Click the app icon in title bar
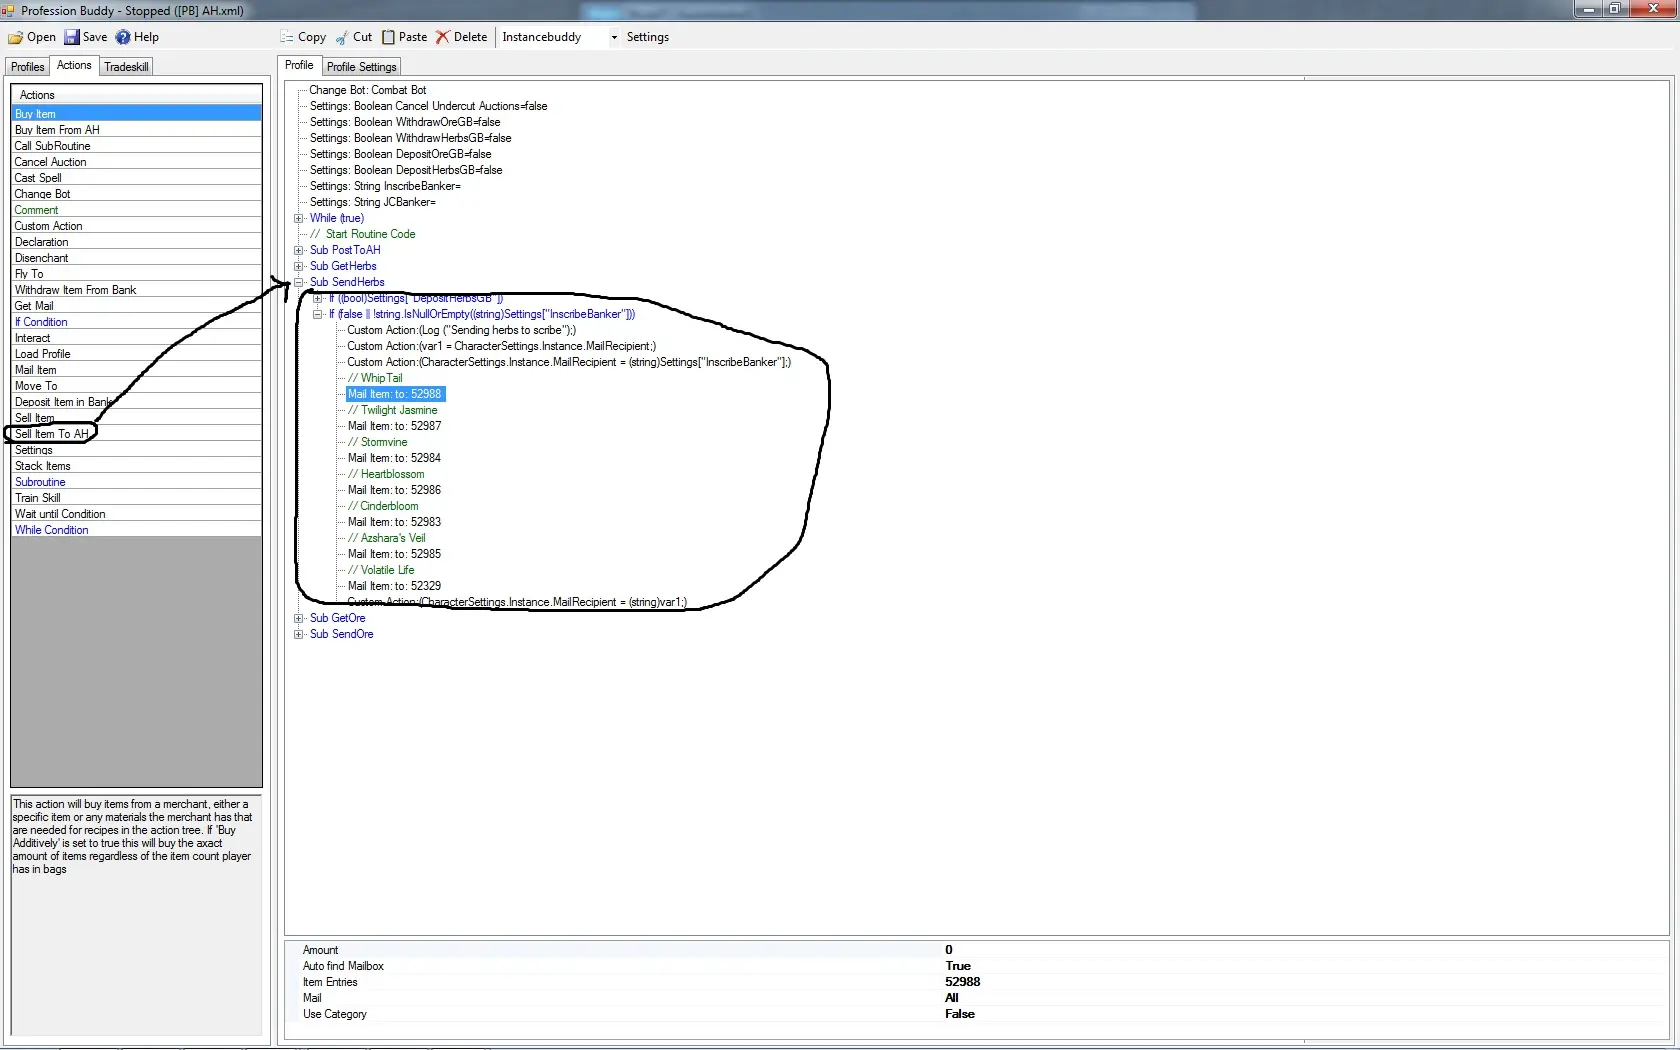Viewport: 1680px width, 1050px height. [x=8, y=10]
